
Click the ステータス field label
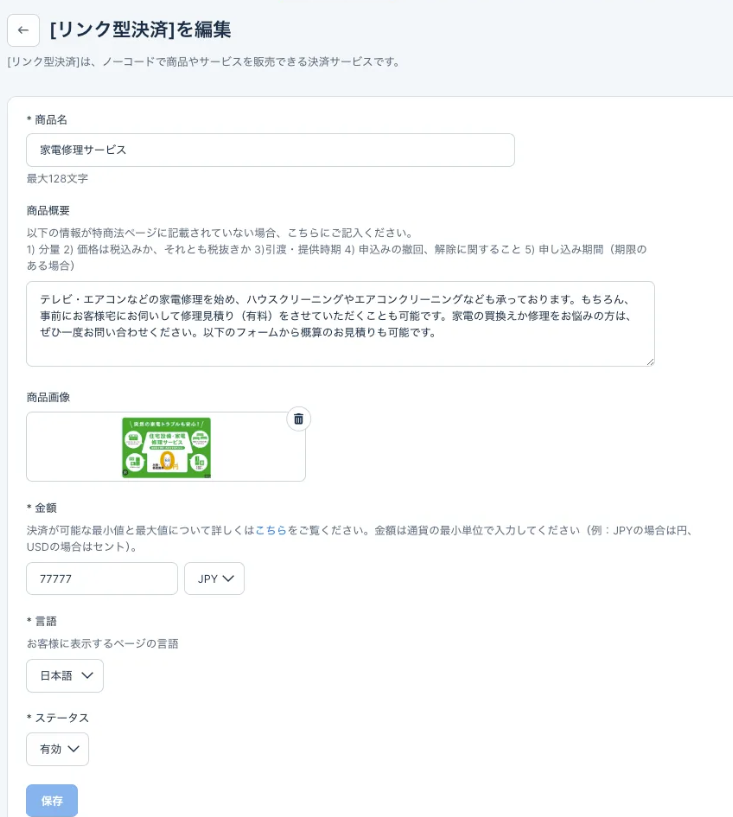[x=61, y=718]
